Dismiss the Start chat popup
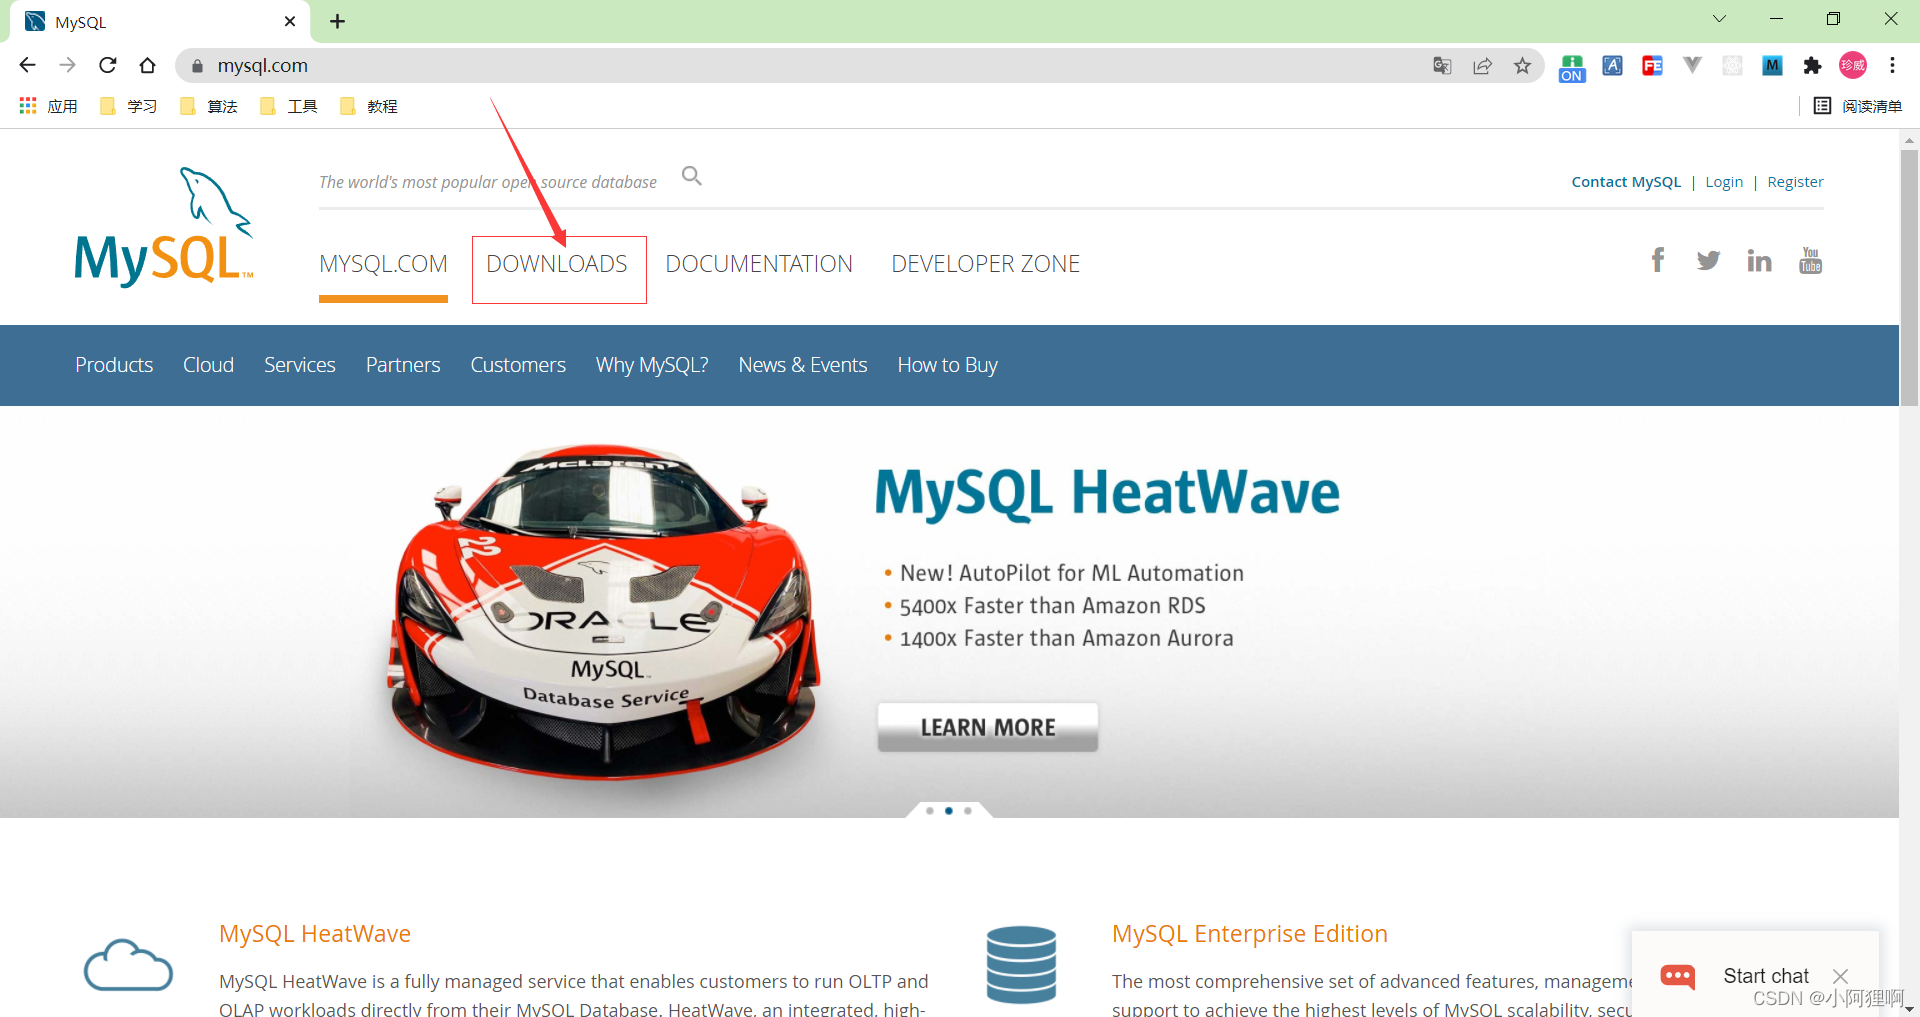Screen dimensions: 1920x1017 coord(1840,976)
